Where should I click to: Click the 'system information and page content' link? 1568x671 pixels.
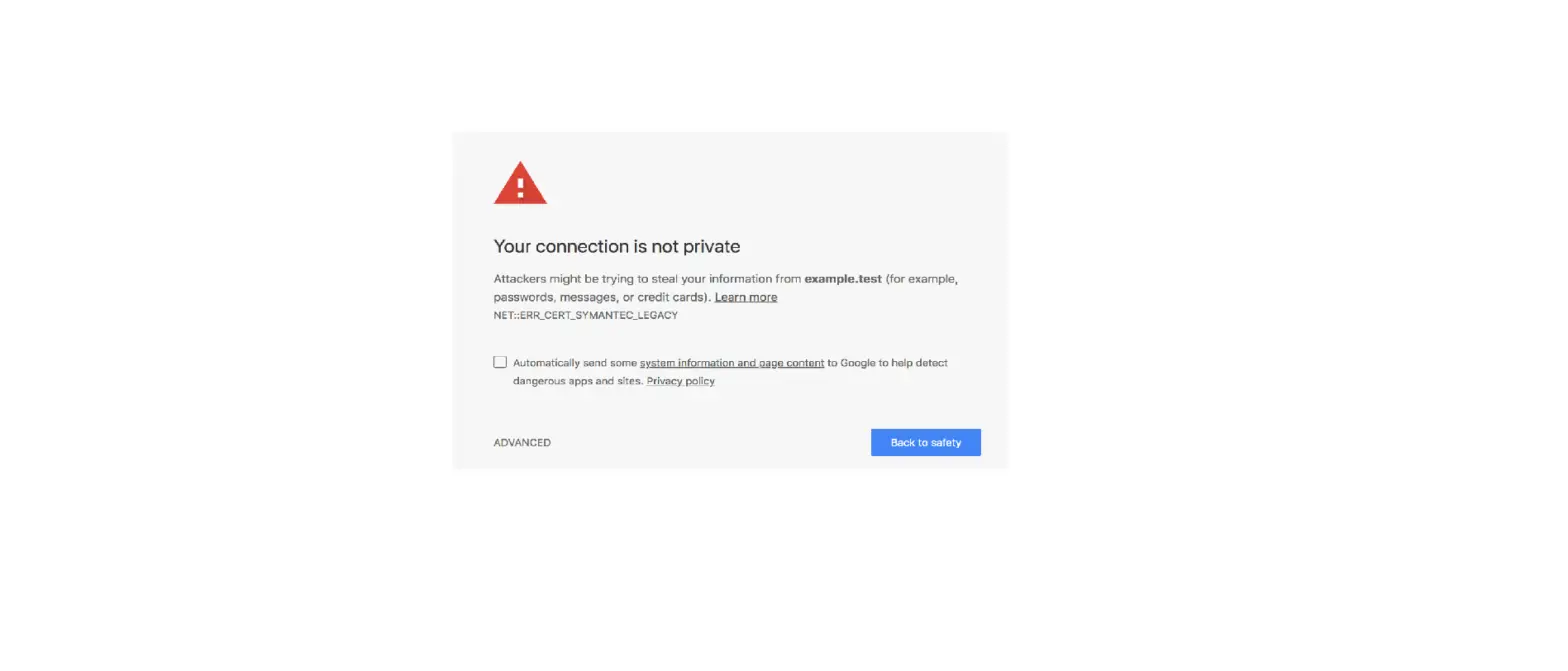(x=732, y=362)
